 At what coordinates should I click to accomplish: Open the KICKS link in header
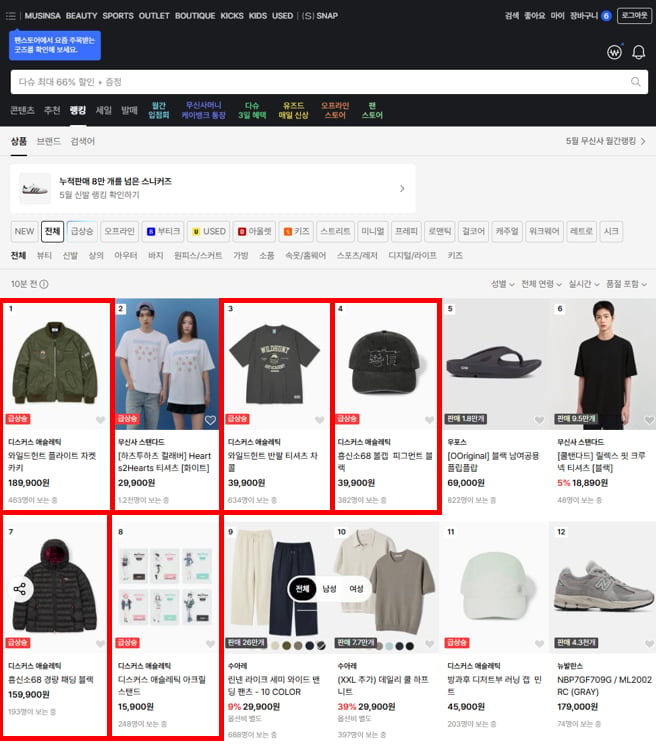point(232,16)
